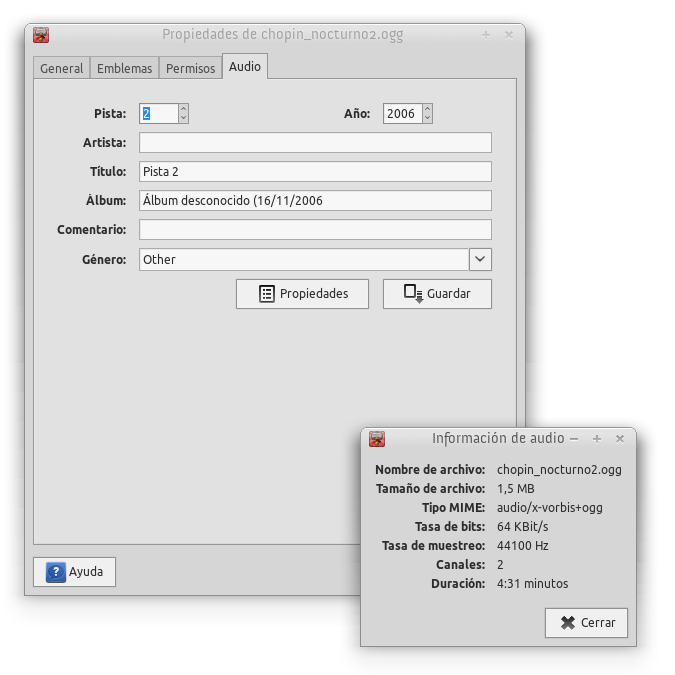Maximize the Propiedades window with plus button
Screen dimensions: 675x675
486,35
